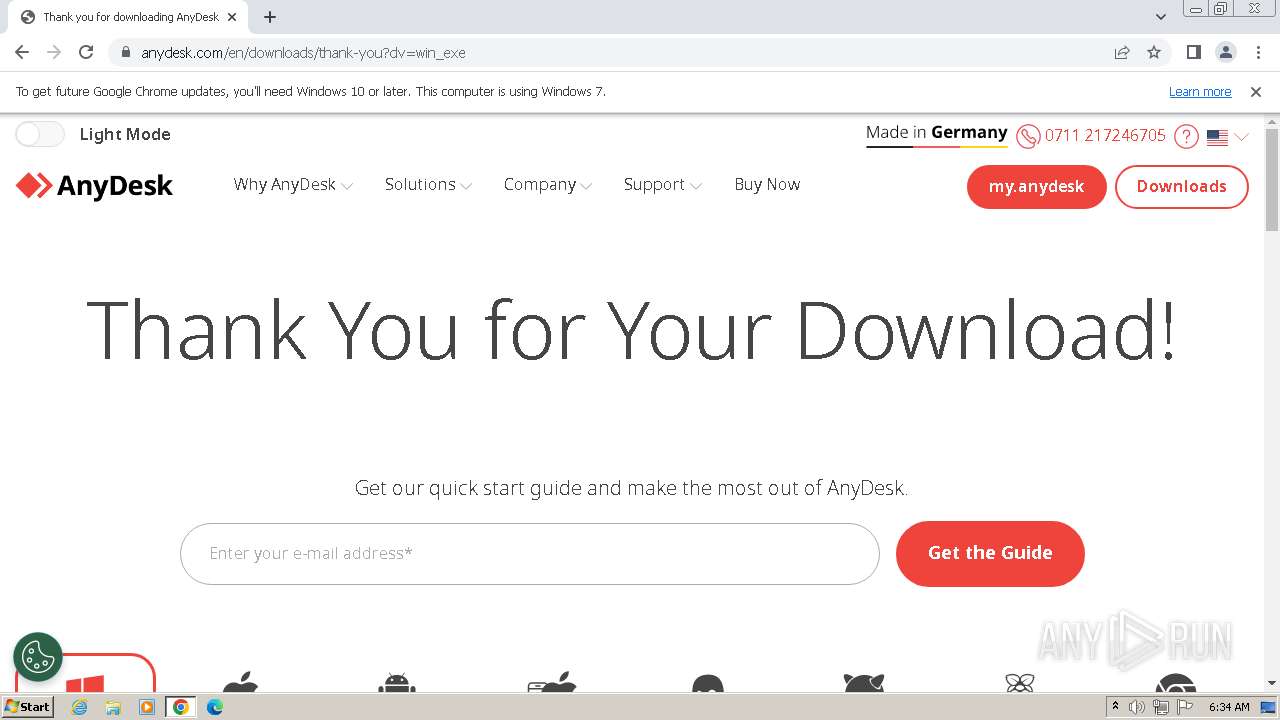Expand the Support menu

(663, 185)
